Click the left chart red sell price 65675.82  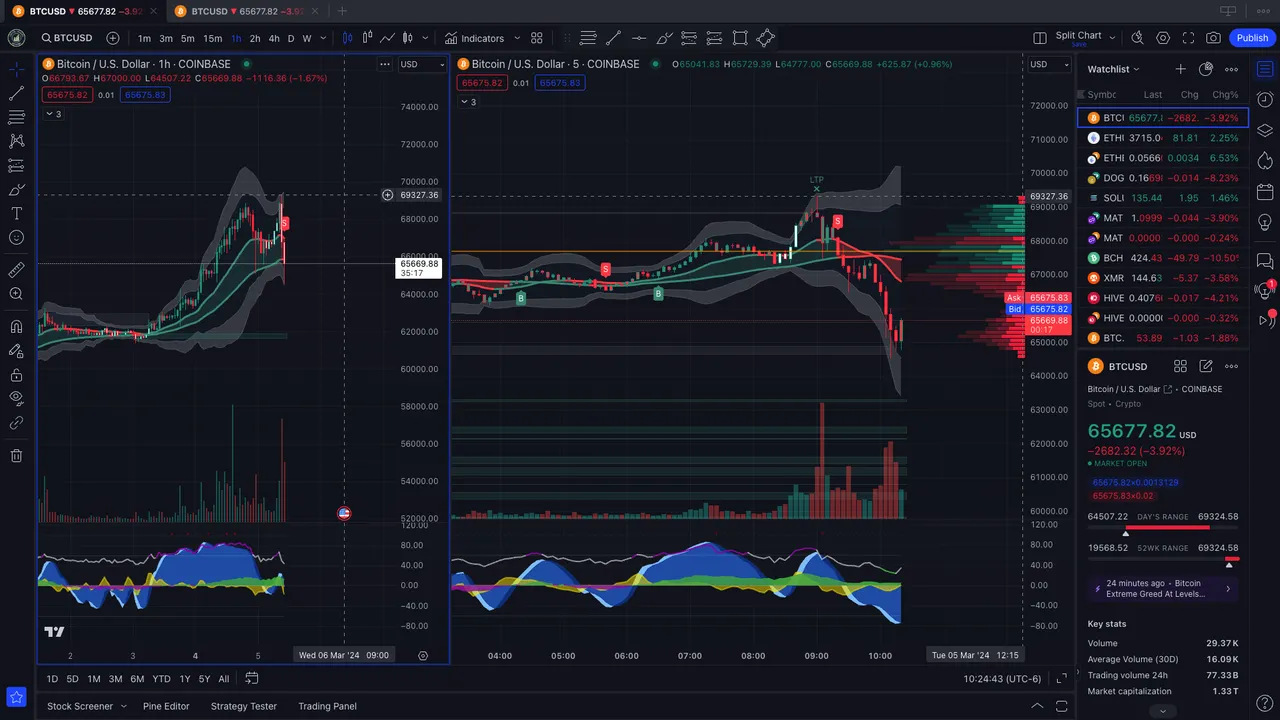[66, 95]
